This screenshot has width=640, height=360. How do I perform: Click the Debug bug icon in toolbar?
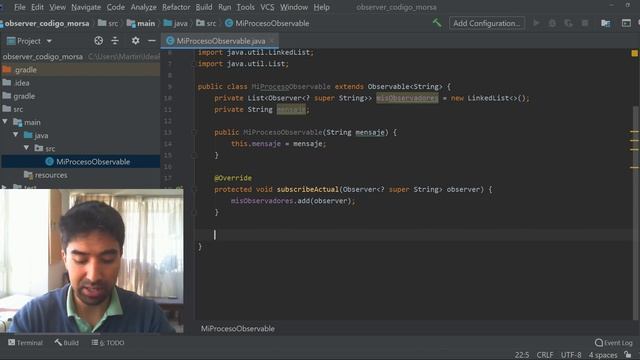(552, 23)
